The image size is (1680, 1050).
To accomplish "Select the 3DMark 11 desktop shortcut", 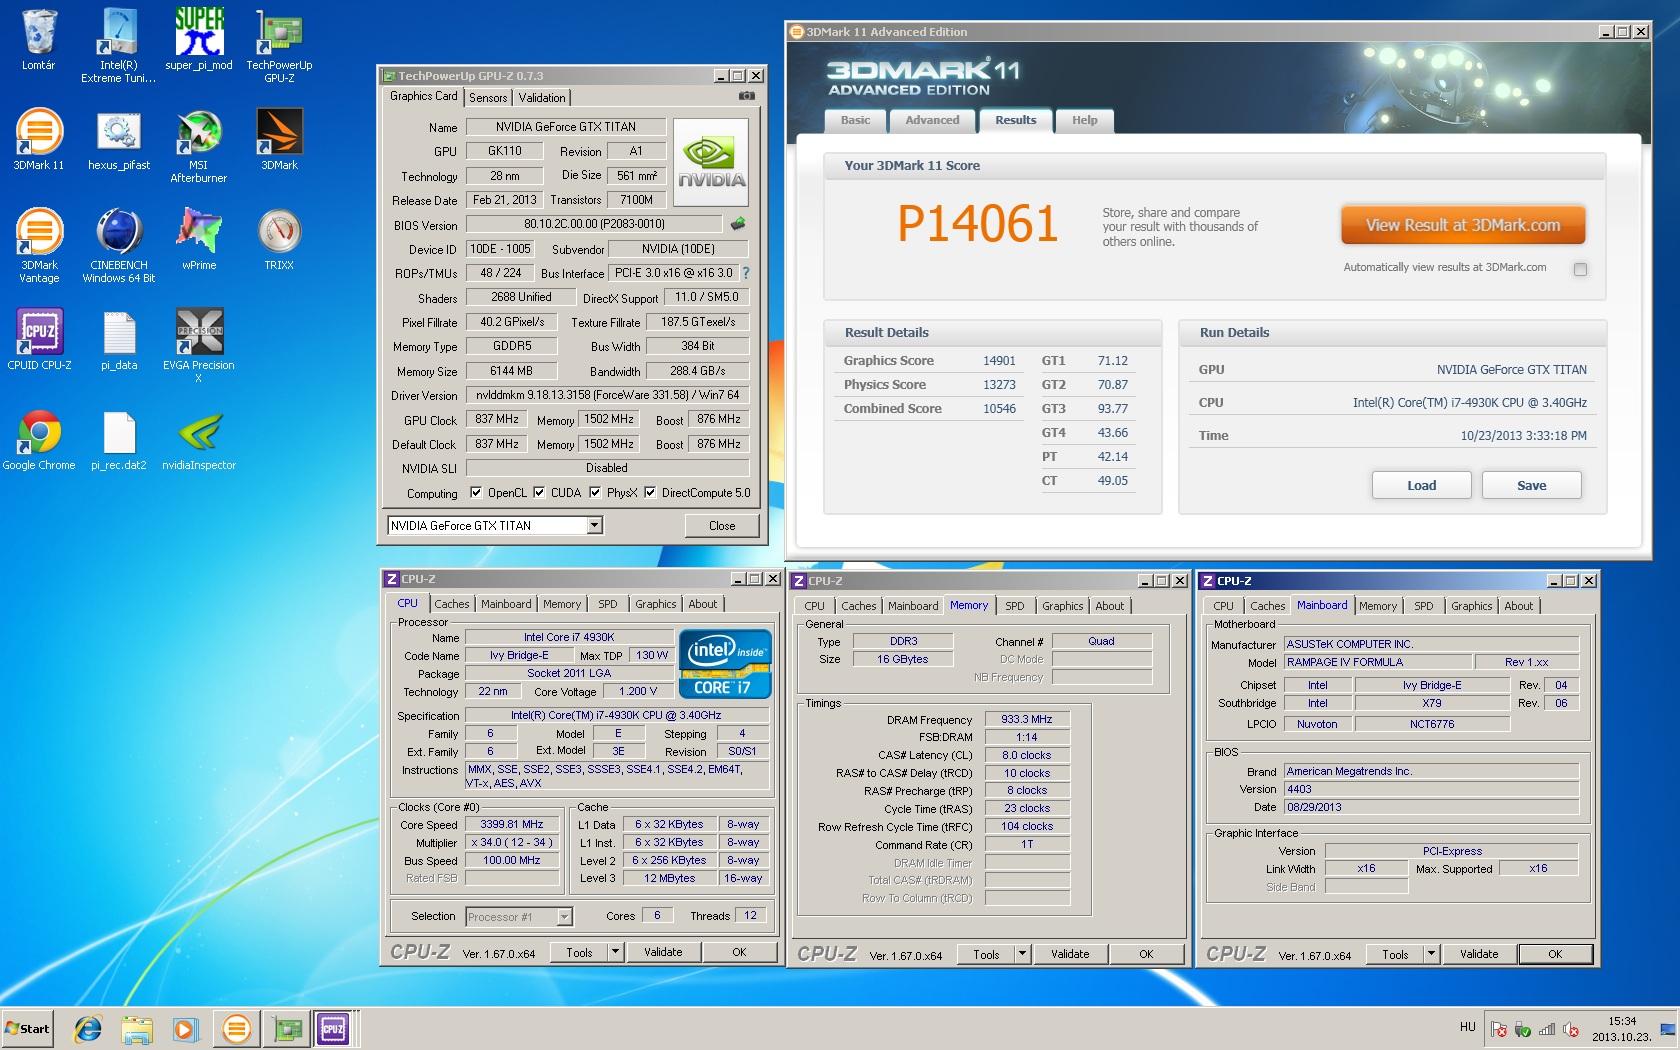I will pyautogui.click(x=39, y=139).
